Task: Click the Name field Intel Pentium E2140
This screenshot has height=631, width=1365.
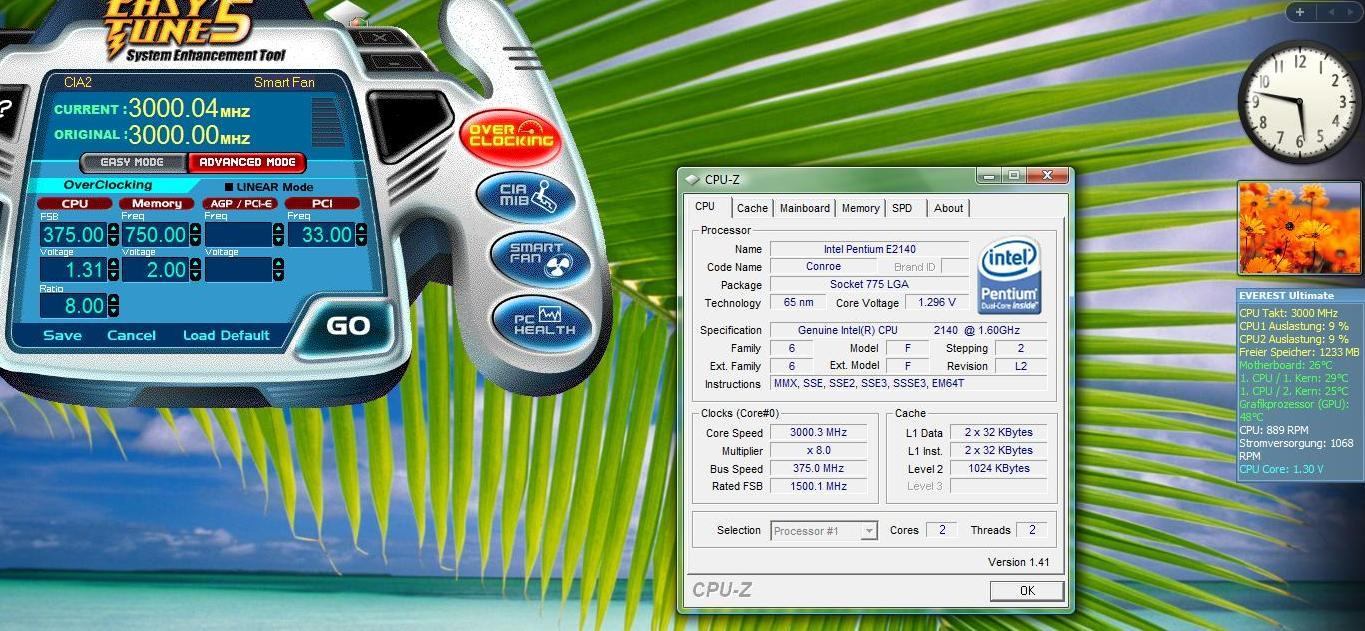Action: click(869, 249)
